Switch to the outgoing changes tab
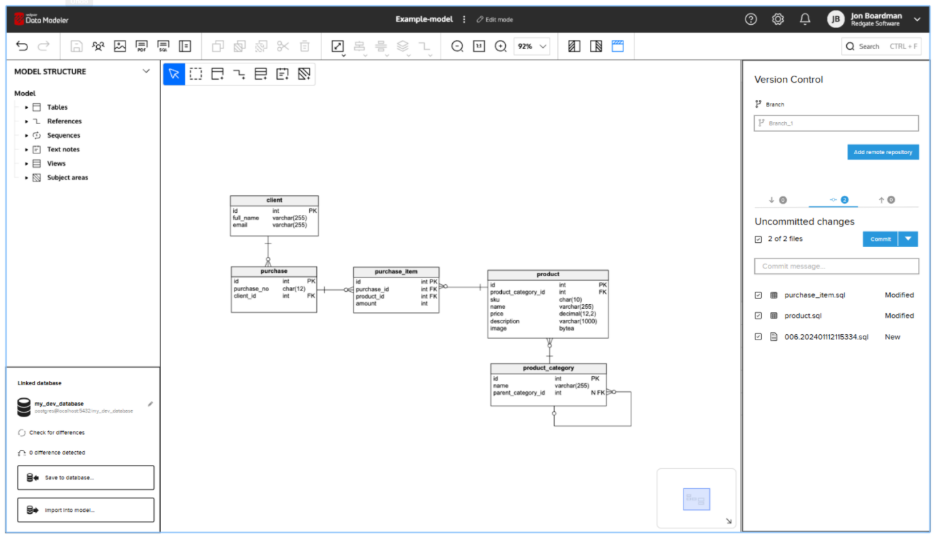The width and height of the screenshot is (936, 538). (x=886, y=200)
